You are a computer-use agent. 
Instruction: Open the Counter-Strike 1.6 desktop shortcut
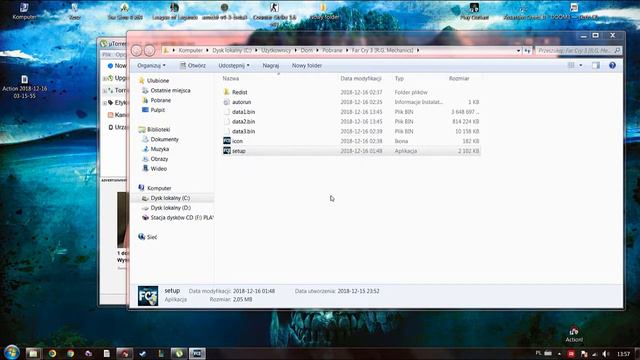point(274,13)
